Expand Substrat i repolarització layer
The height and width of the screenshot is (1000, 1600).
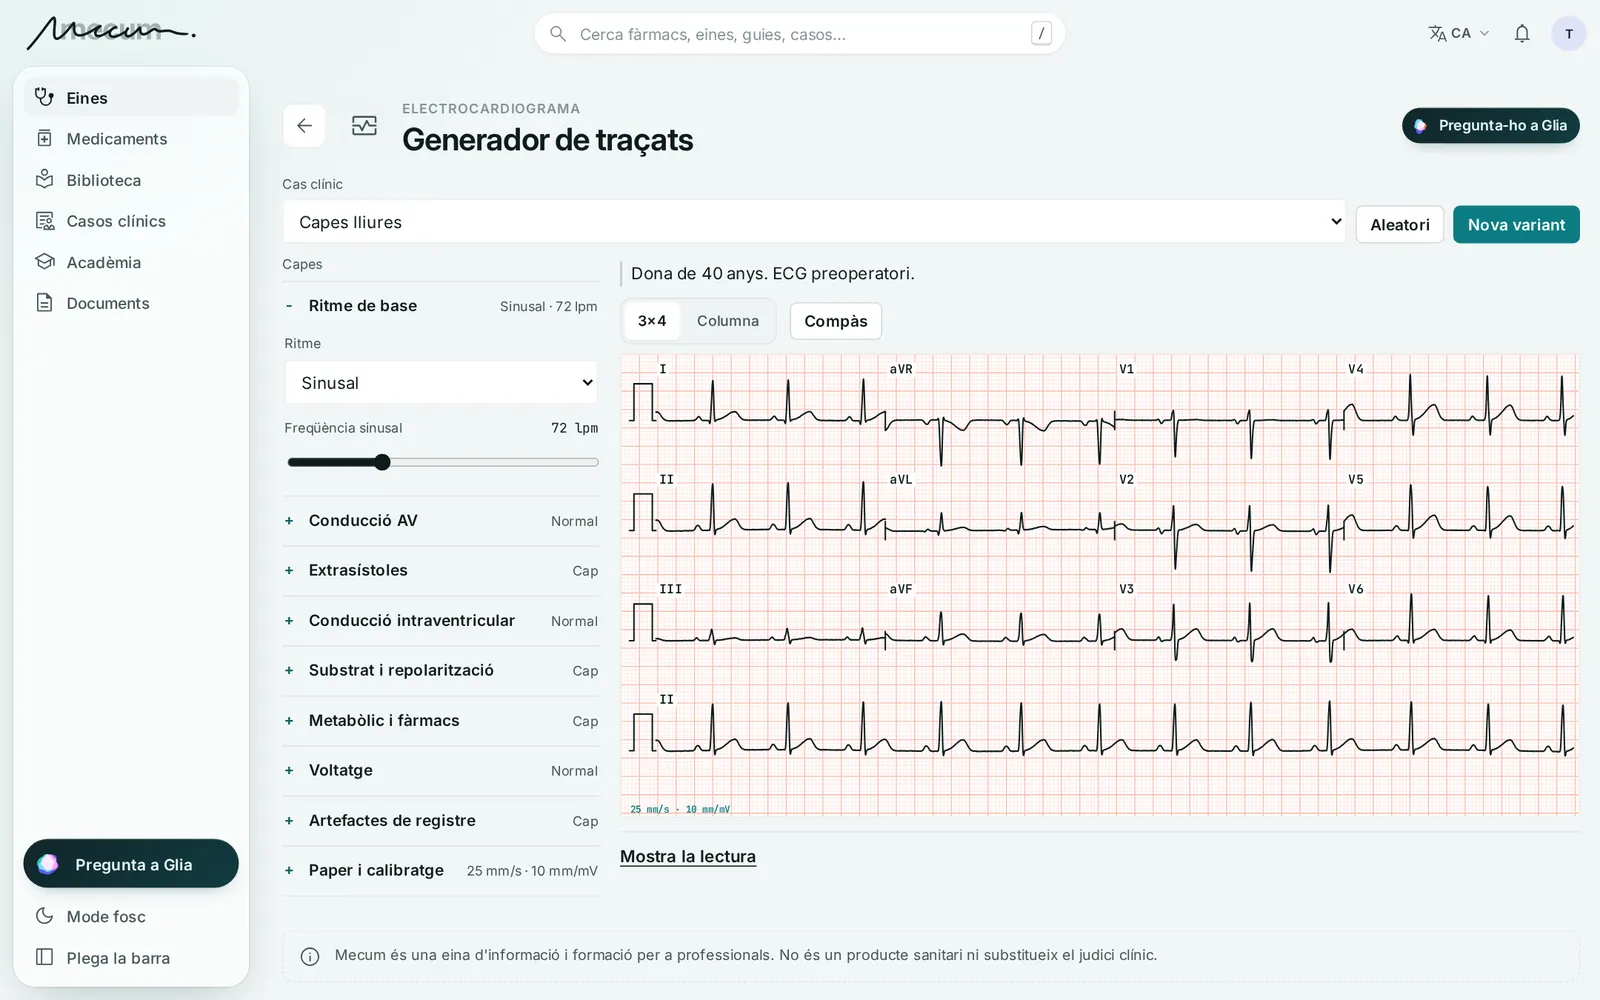point(441,671)
